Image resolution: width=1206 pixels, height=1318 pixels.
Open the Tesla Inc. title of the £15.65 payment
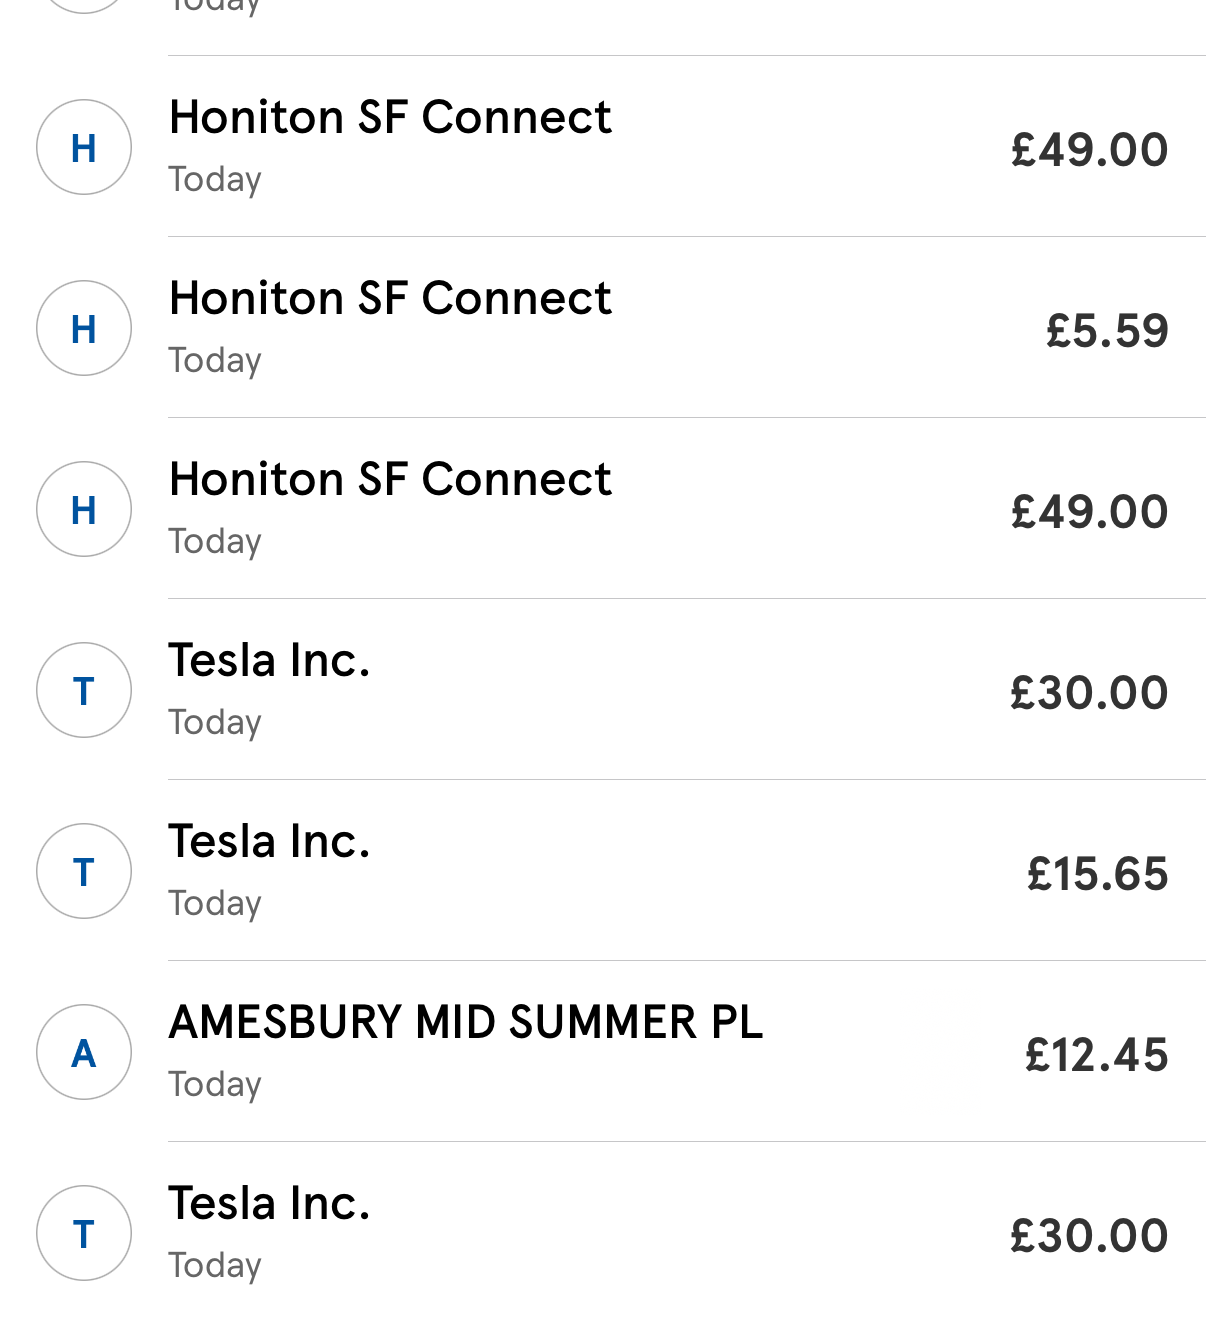(269, 841)
